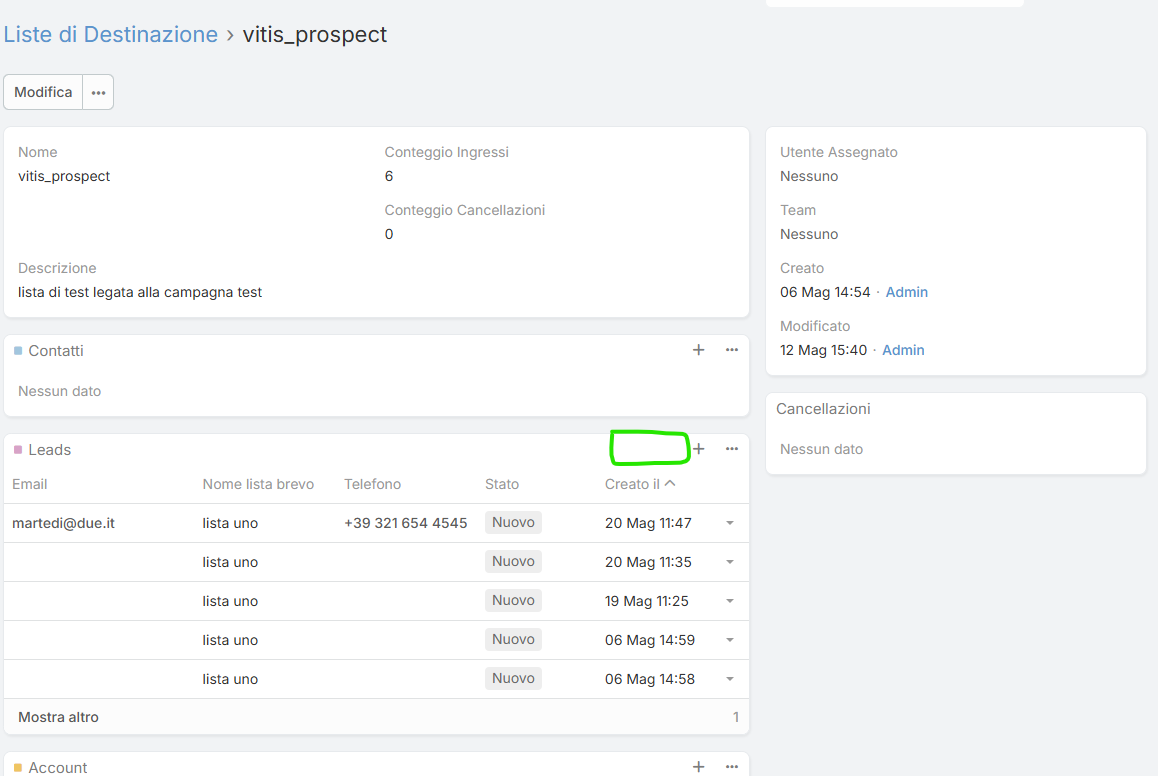Sort leads by Stato column header

(502, 484)
